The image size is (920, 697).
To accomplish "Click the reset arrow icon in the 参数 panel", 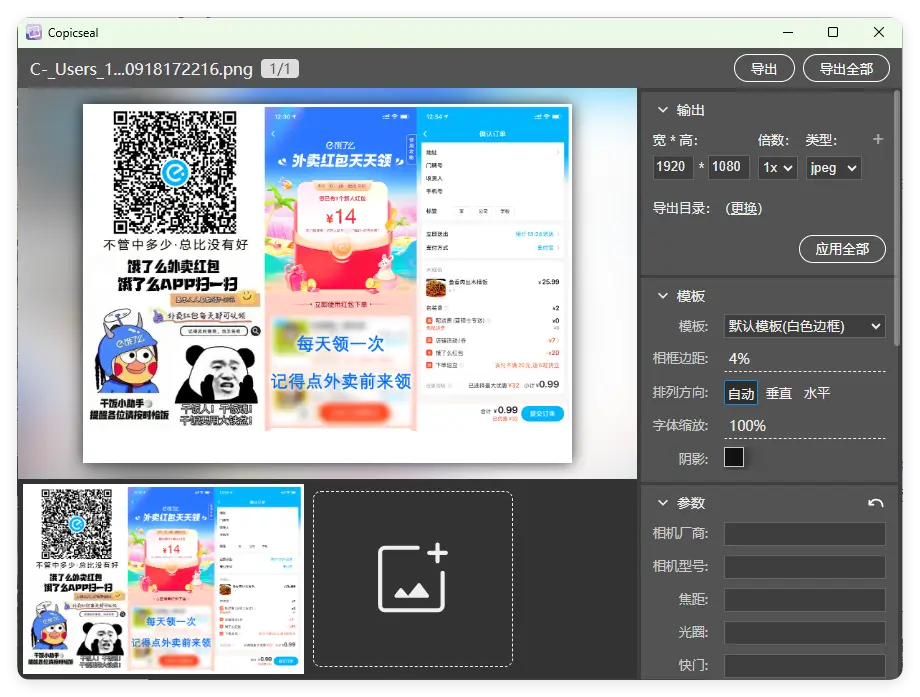I will point(877,502).
